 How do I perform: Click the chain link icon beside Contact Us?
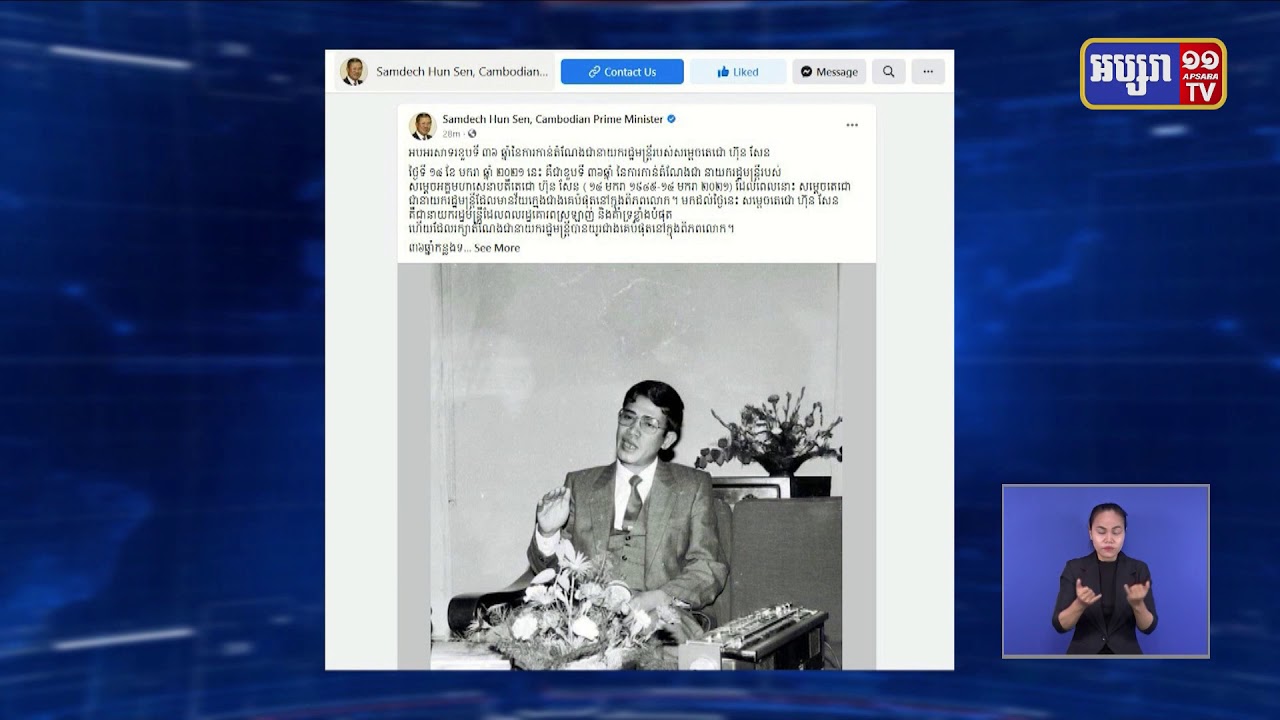click(594, 72)
